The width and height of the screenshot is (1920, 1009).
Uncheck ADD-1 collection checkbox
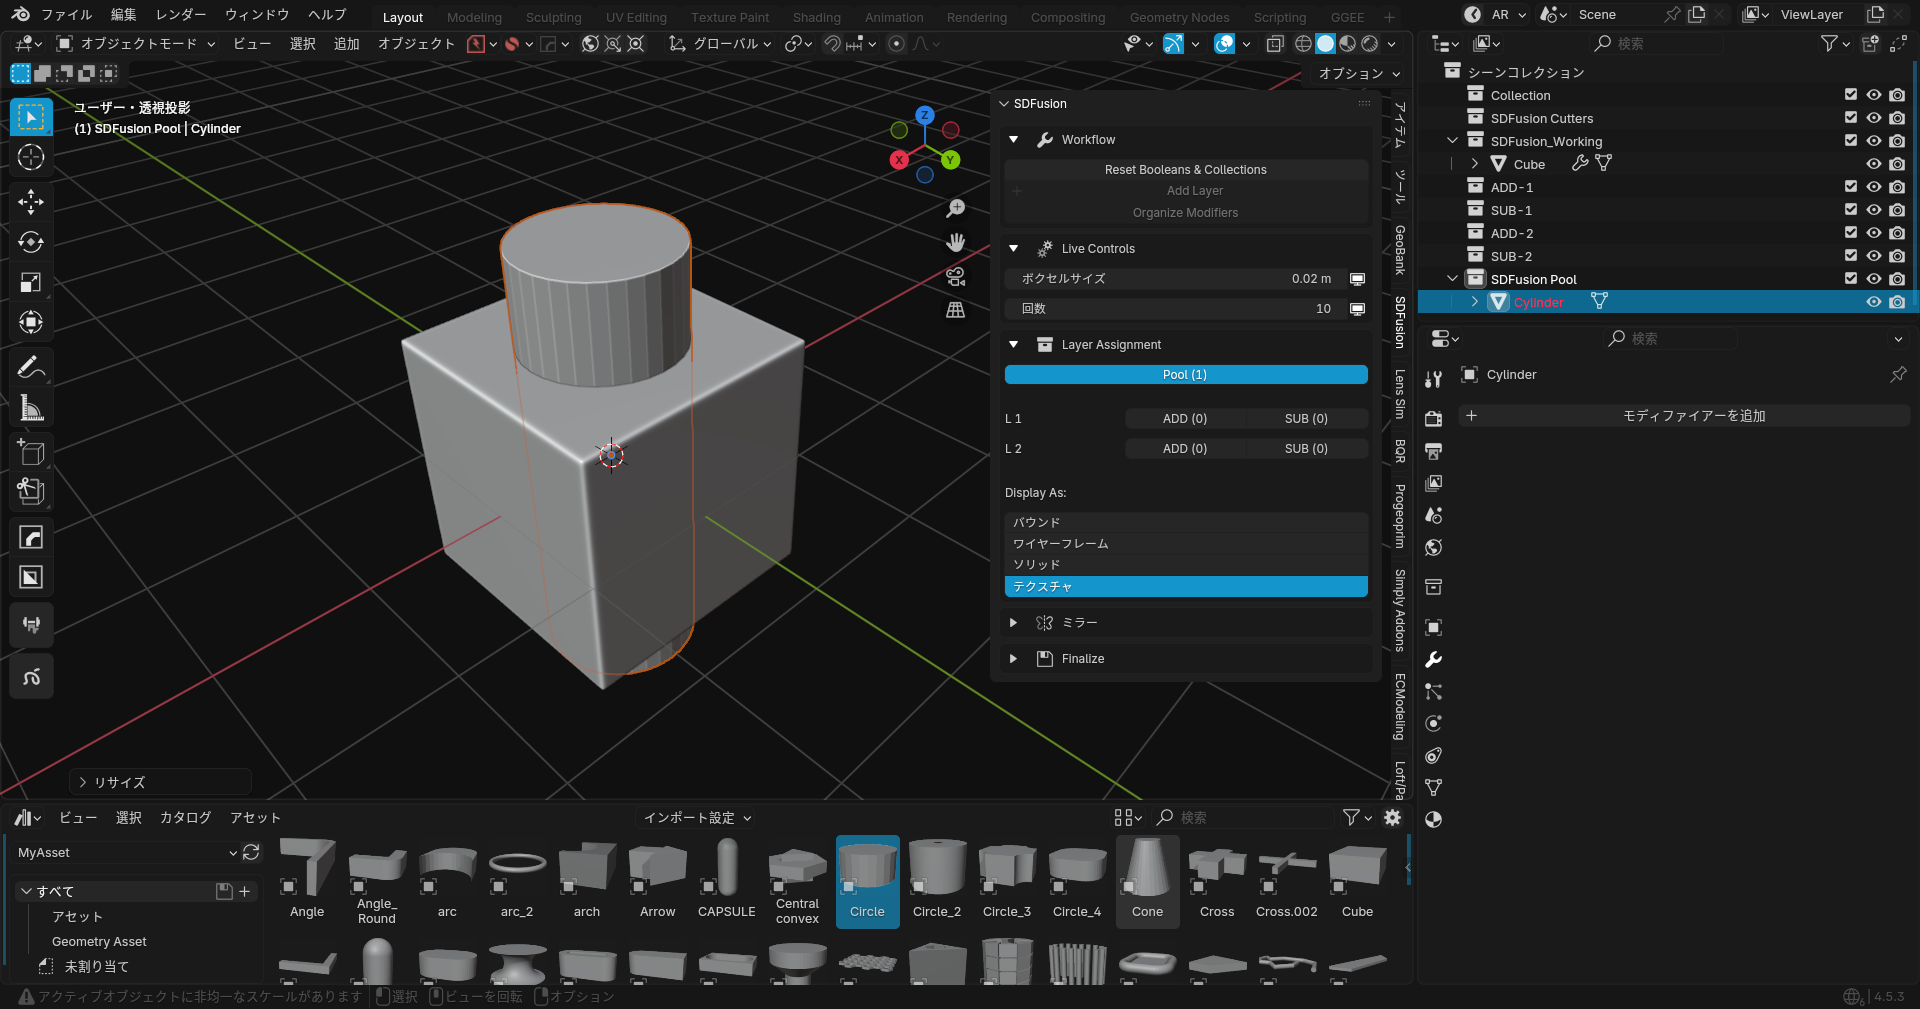point(1851,187)
